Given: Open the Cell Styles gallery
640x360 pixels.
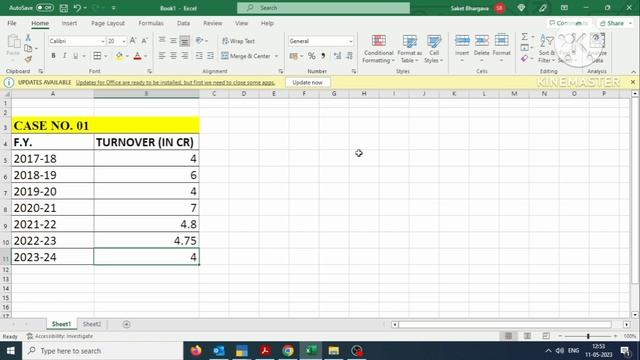Looking at the screenshot, I should (x=433, y=49).
